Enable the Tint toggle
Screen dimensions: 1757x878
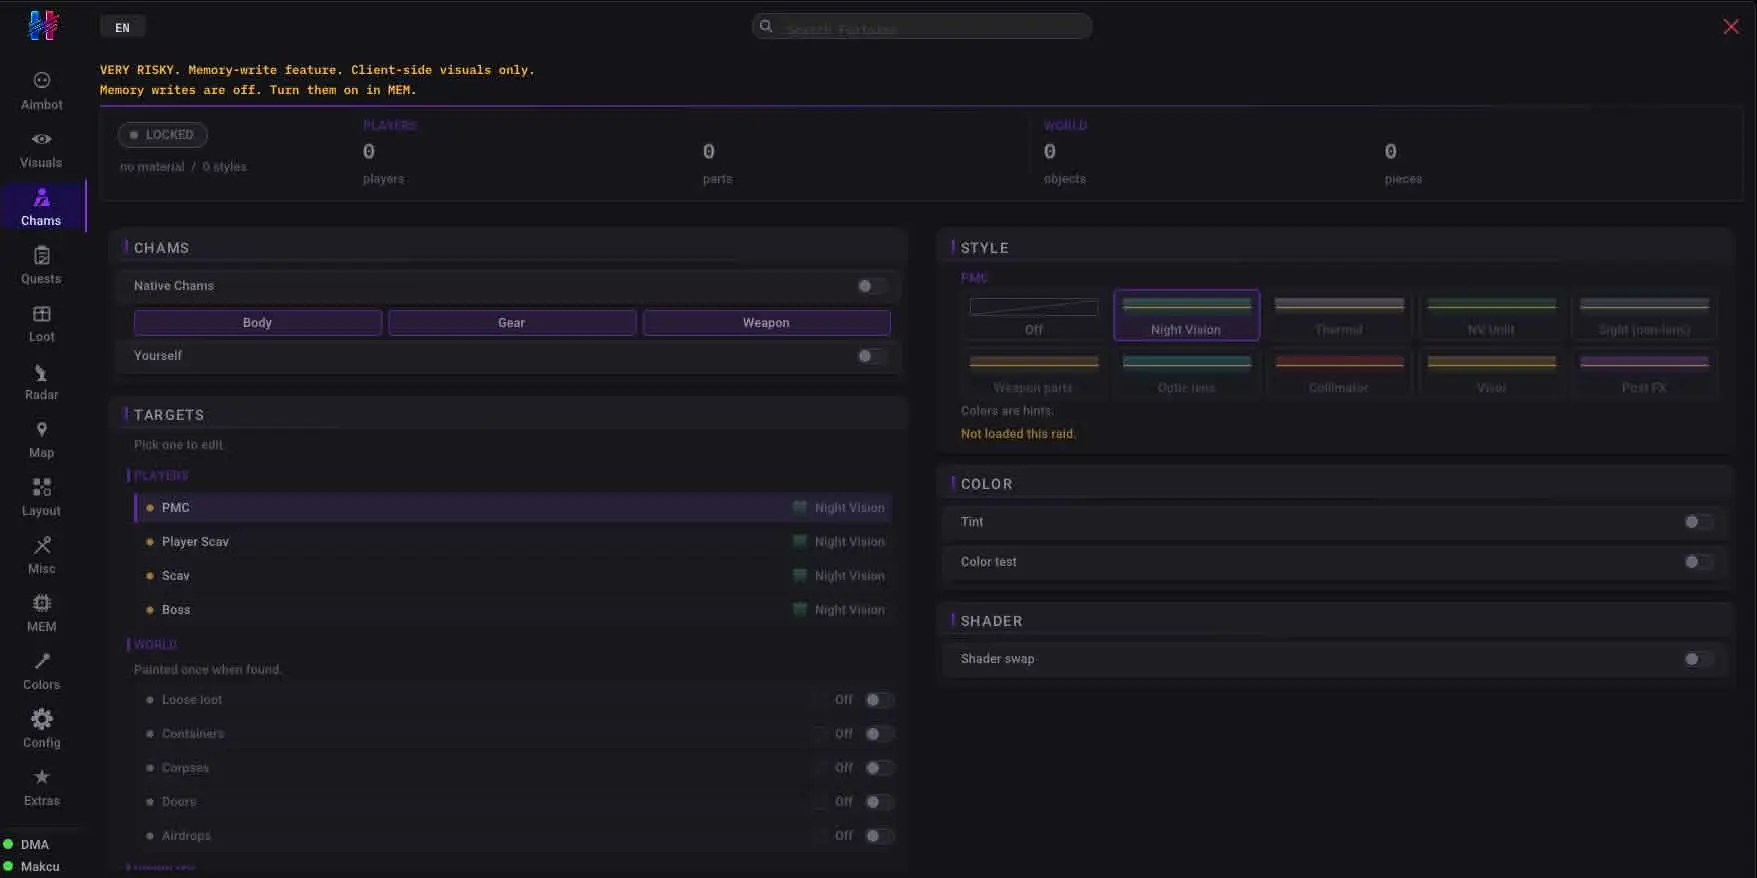click(1698, 522)
